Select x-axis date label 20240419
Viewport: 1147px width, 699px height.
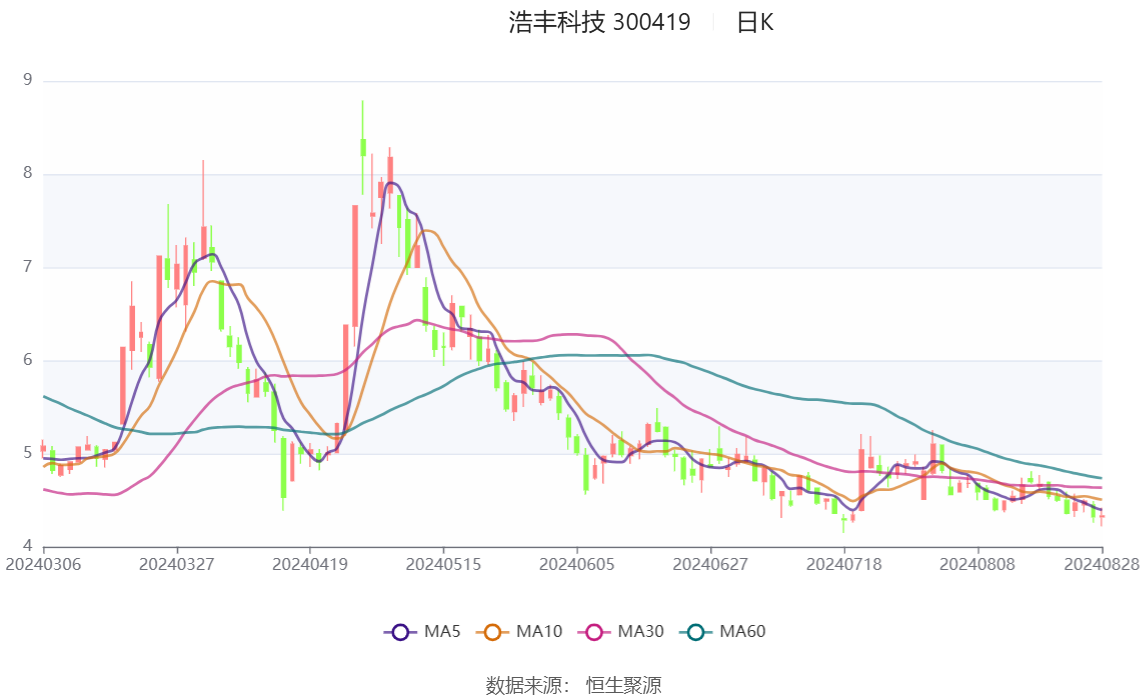310,564
